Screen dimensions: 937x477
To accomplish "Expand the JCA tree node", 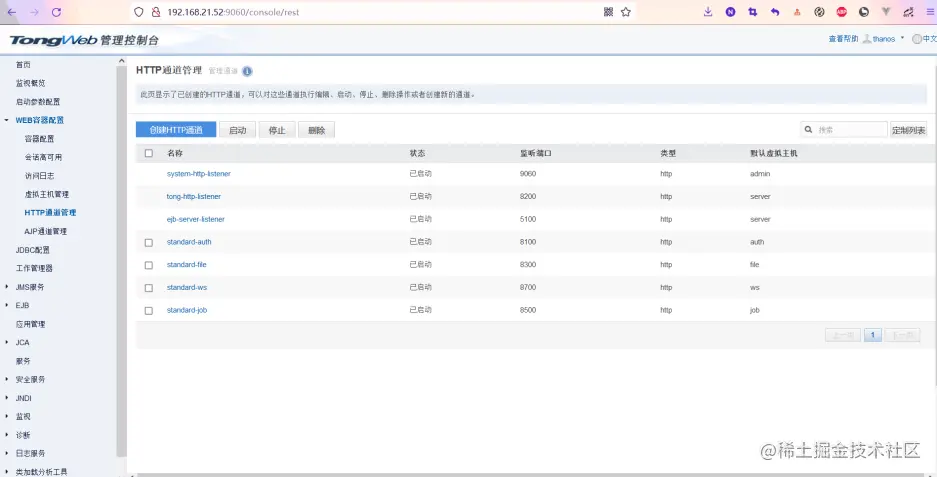I will pos(7,343).
